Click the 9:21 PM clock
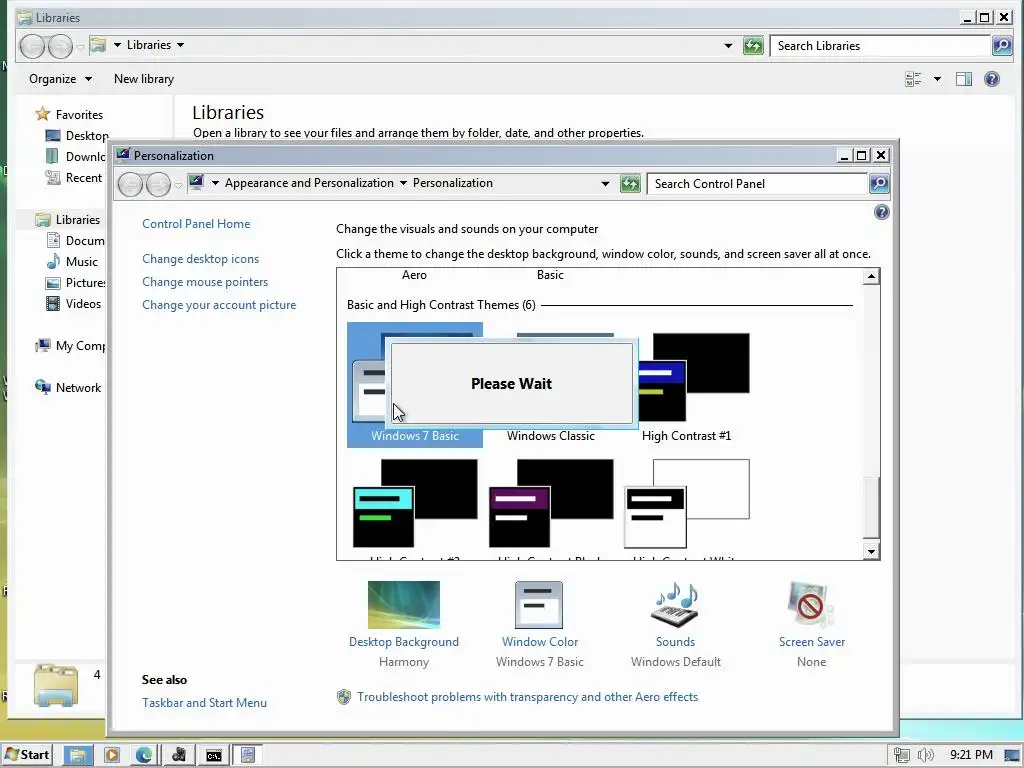Image resolution: width=1024 pixels, height=768 pixels. [x=971, y=755]
